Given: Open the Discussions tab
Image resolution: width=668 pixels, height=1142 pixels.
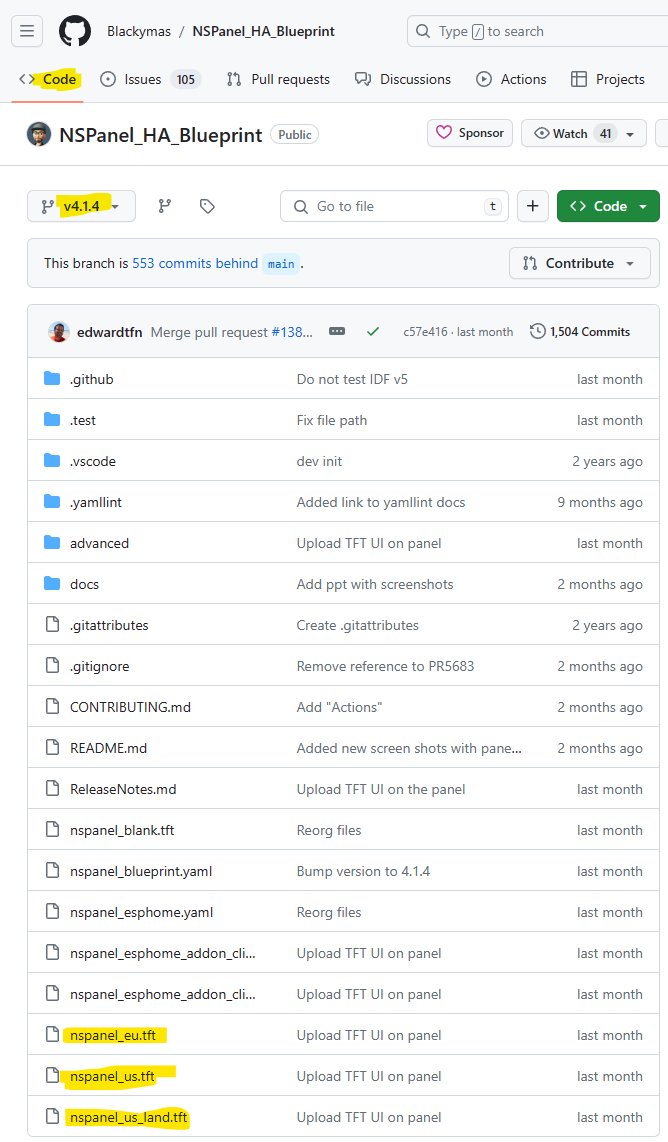Looking at the screenshot, I should click(x=403, y=79).
